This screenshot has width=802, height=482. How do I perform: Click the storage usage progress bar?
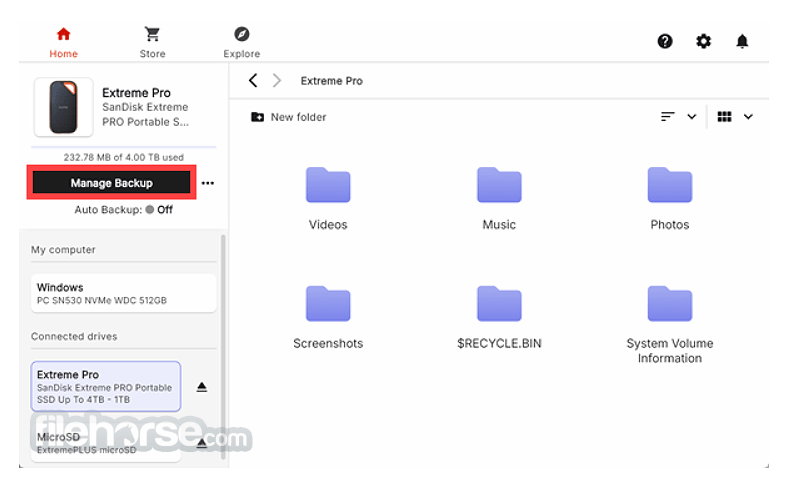(123, 147)
